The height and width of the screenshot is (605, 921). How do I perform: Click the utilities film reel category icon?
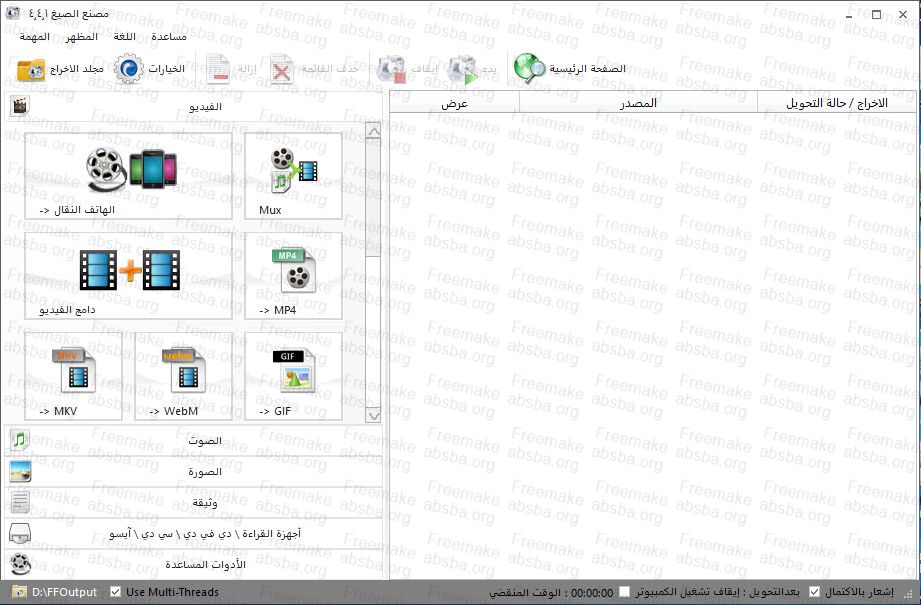[20, 564]
